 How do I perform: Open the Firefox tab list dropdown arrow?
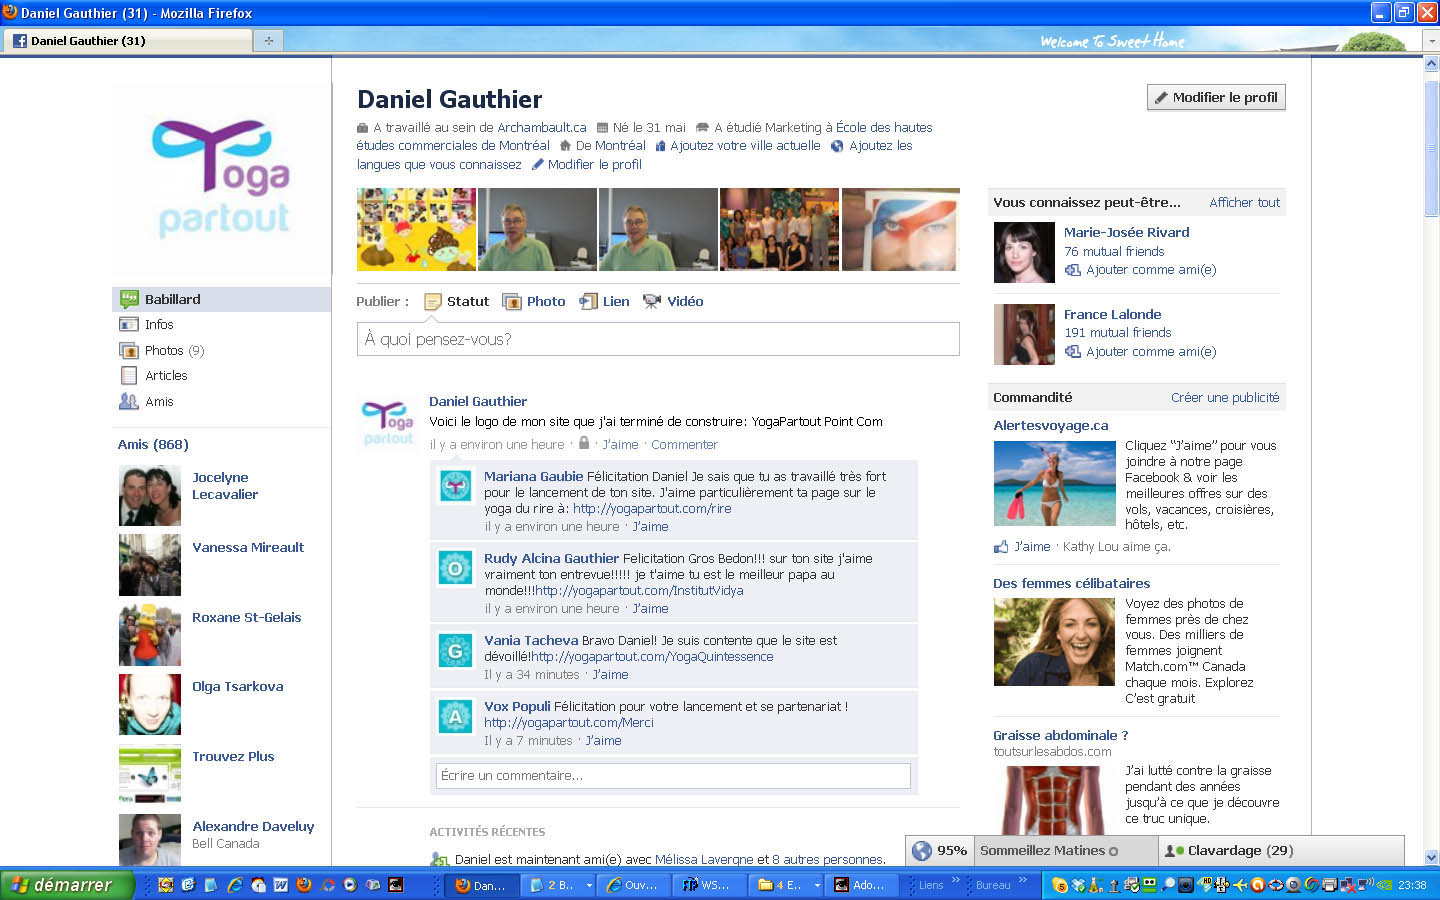click(x=1430, y=41)
